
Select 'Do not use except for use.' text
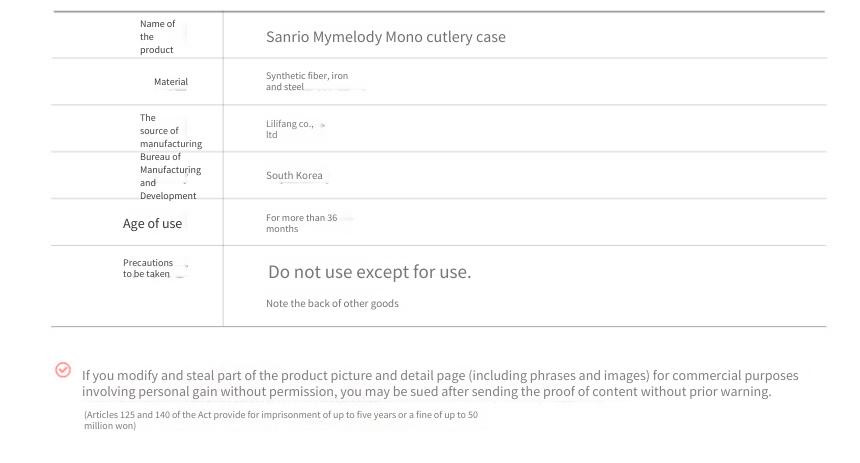tap(369, 272)
